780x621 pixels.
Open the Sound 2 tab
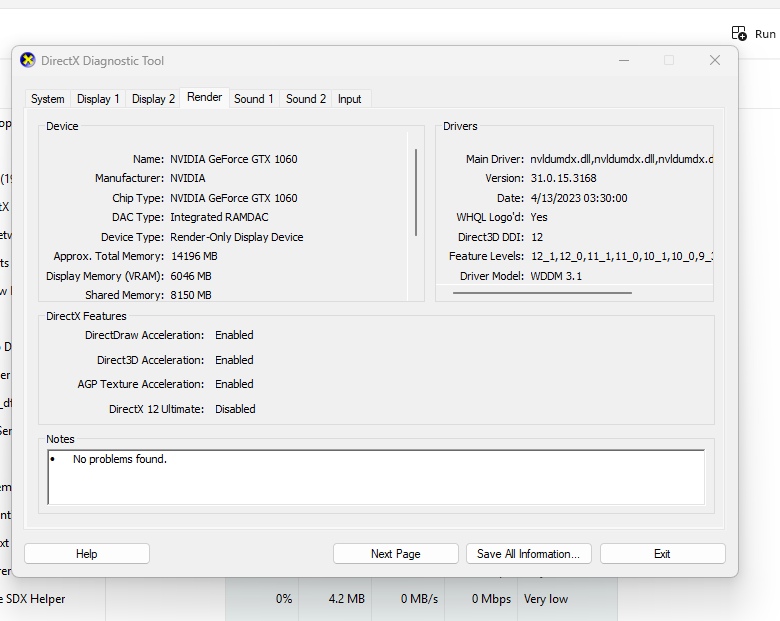[306, 99]
